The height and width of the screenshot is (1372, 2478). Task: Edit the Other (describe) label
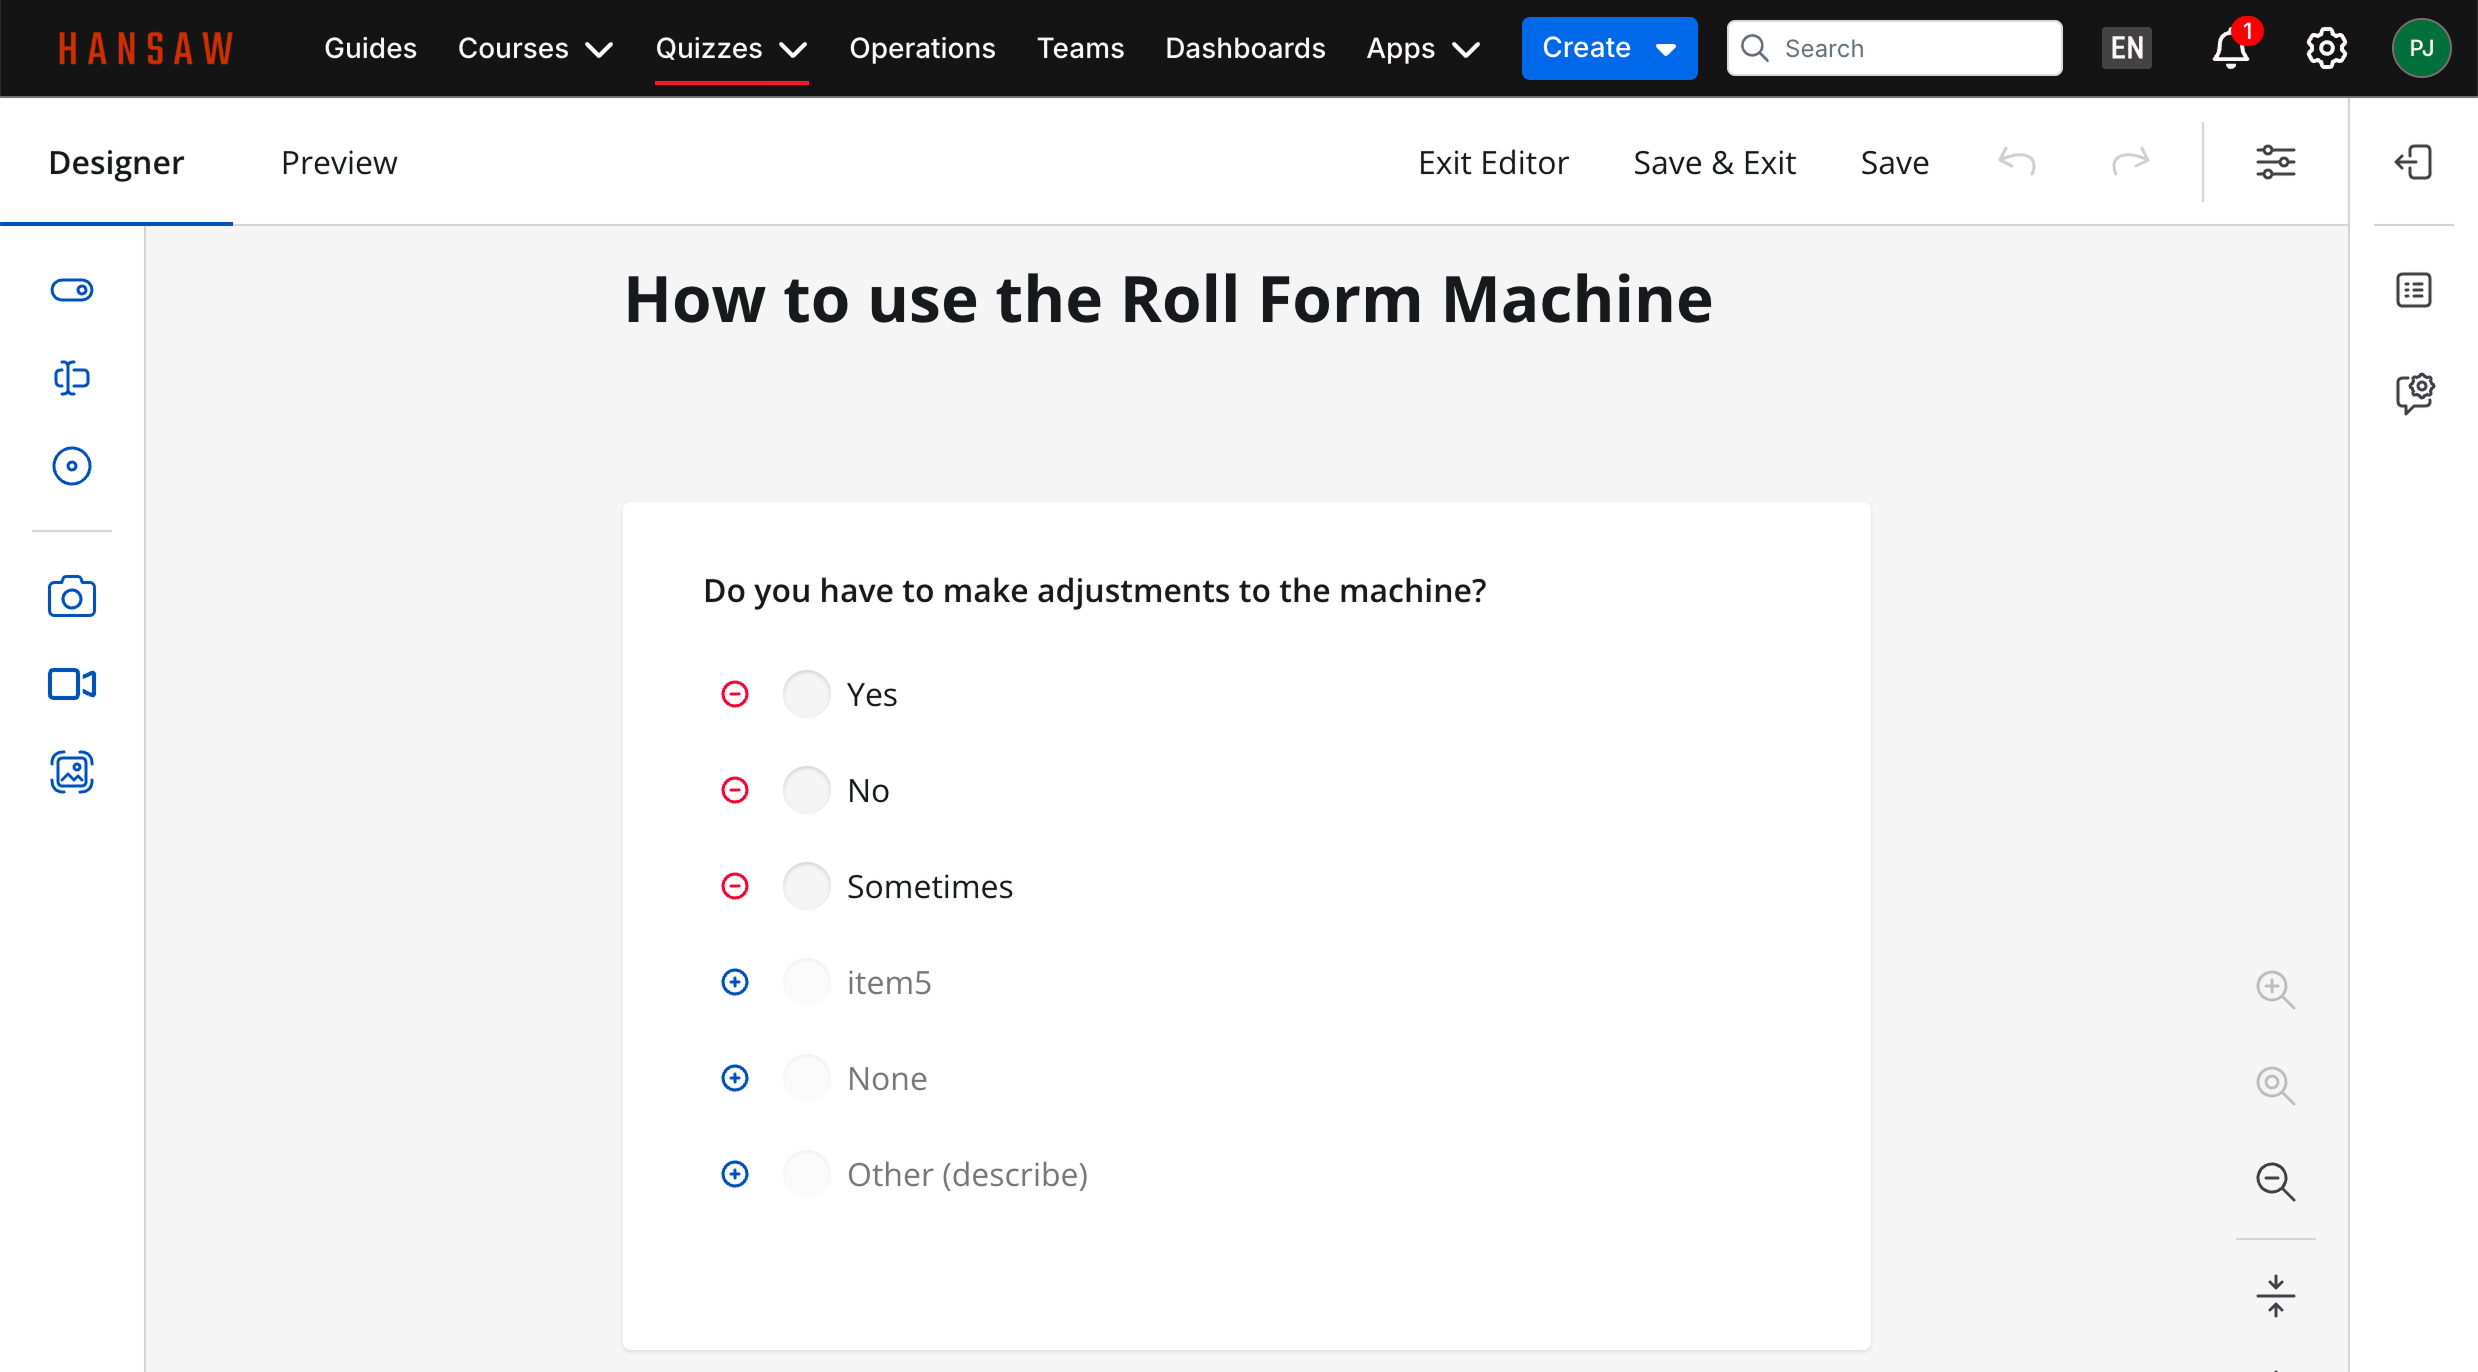967,1174
